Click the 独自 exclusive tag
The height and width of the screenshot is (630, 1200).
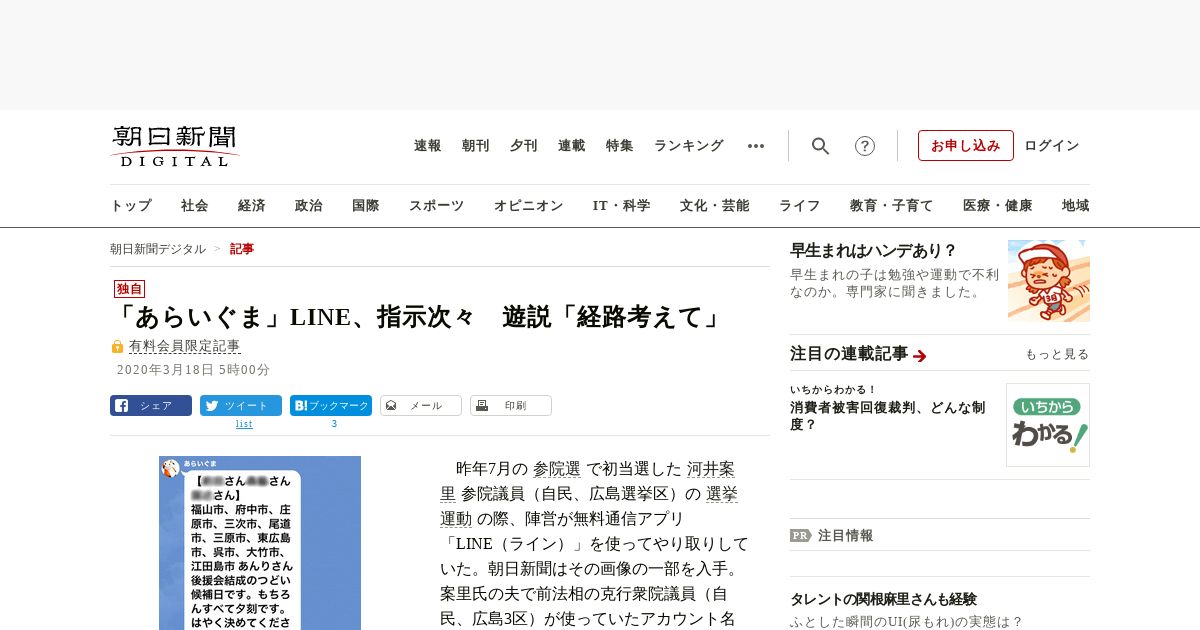pyautogui.click(x=129, y=288)
